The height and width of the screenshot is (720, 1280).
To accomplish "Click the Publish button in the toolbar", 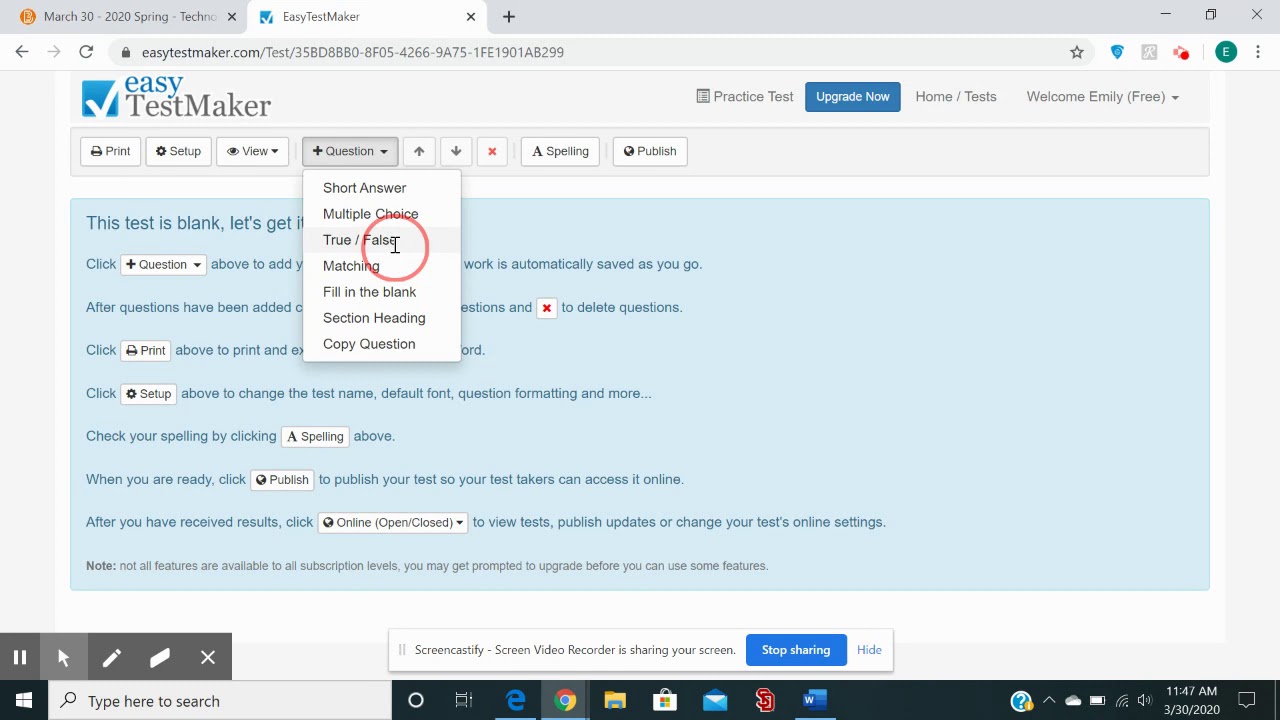I will [650, 151].
